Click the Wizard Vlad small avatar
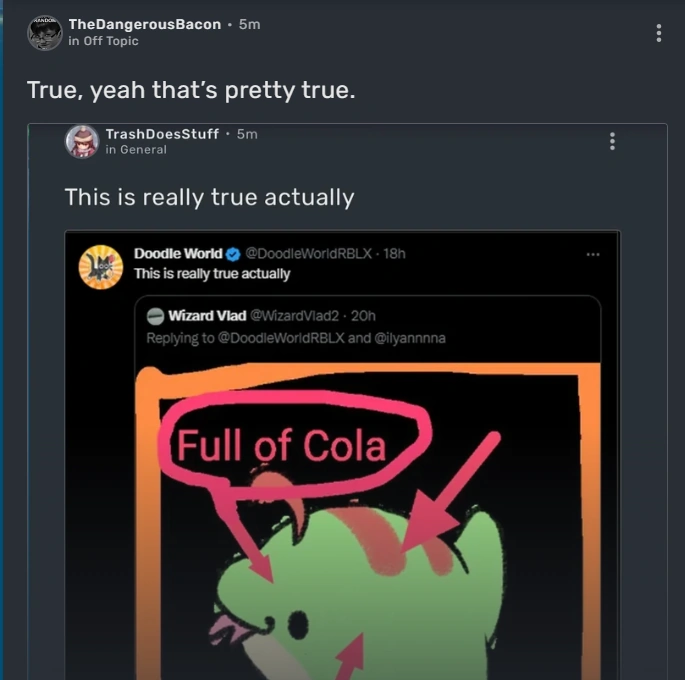 click(155, 316)
